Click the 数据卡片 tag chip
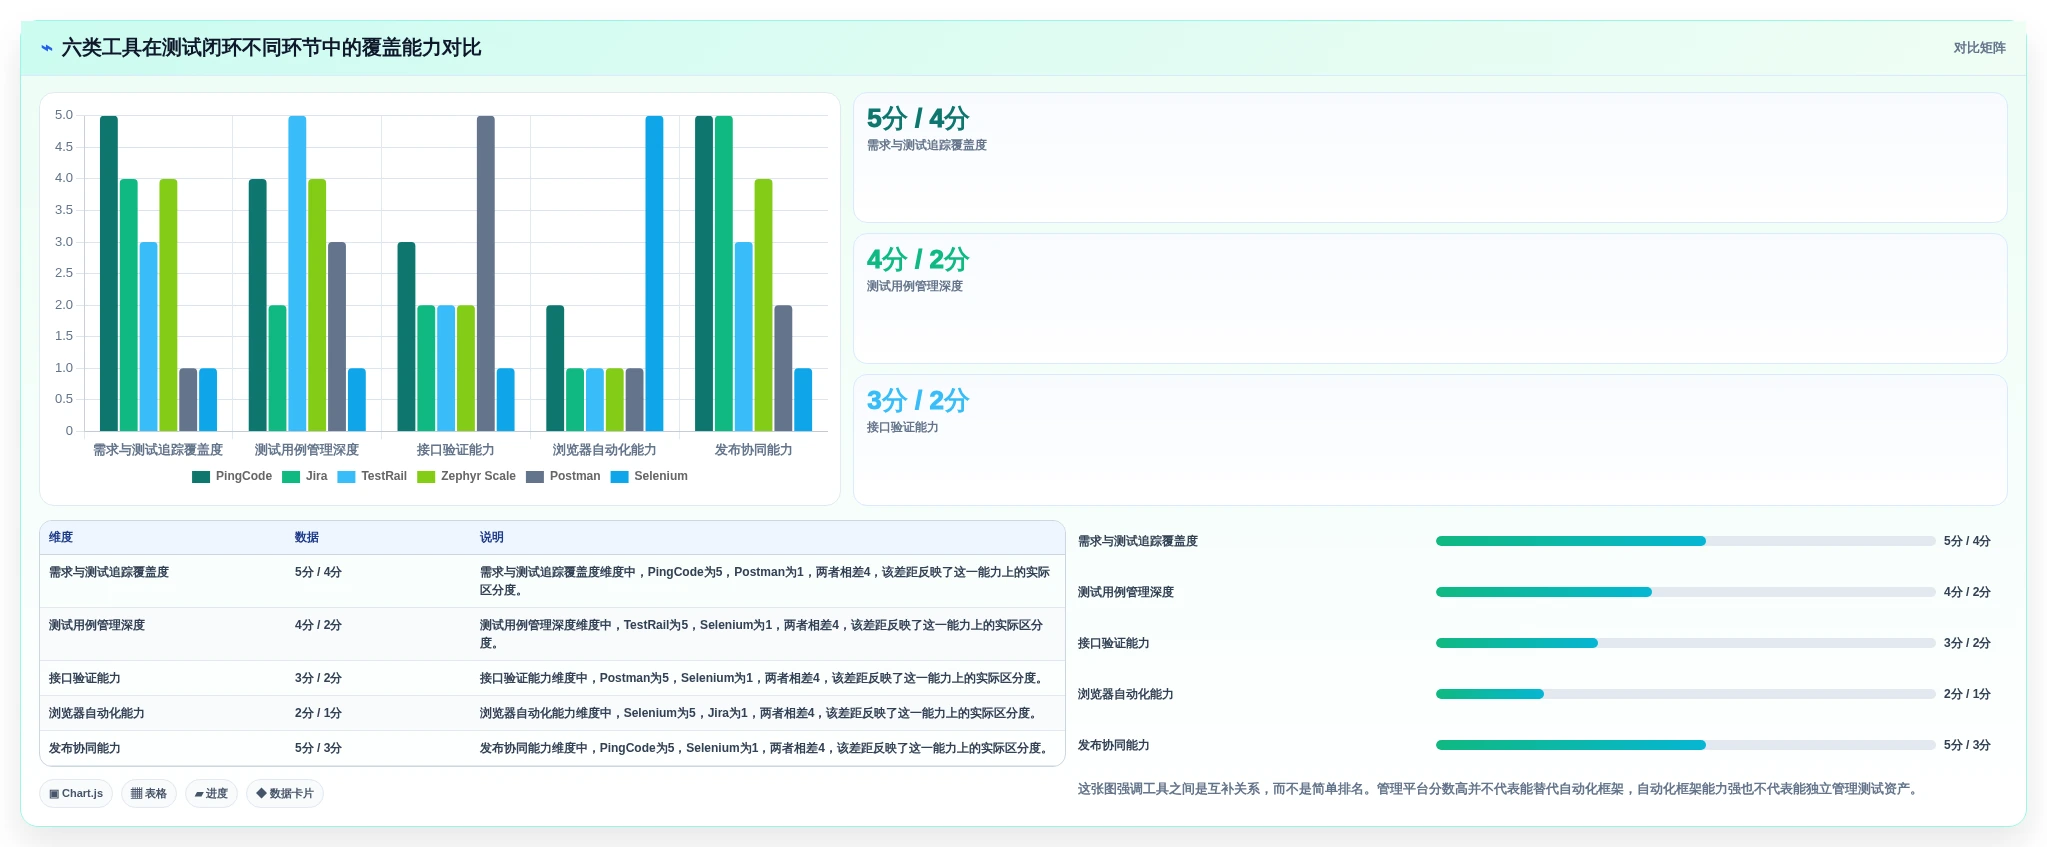This screenshot has height=847, width=2047. pyautogui.click(x=285, y=794)
